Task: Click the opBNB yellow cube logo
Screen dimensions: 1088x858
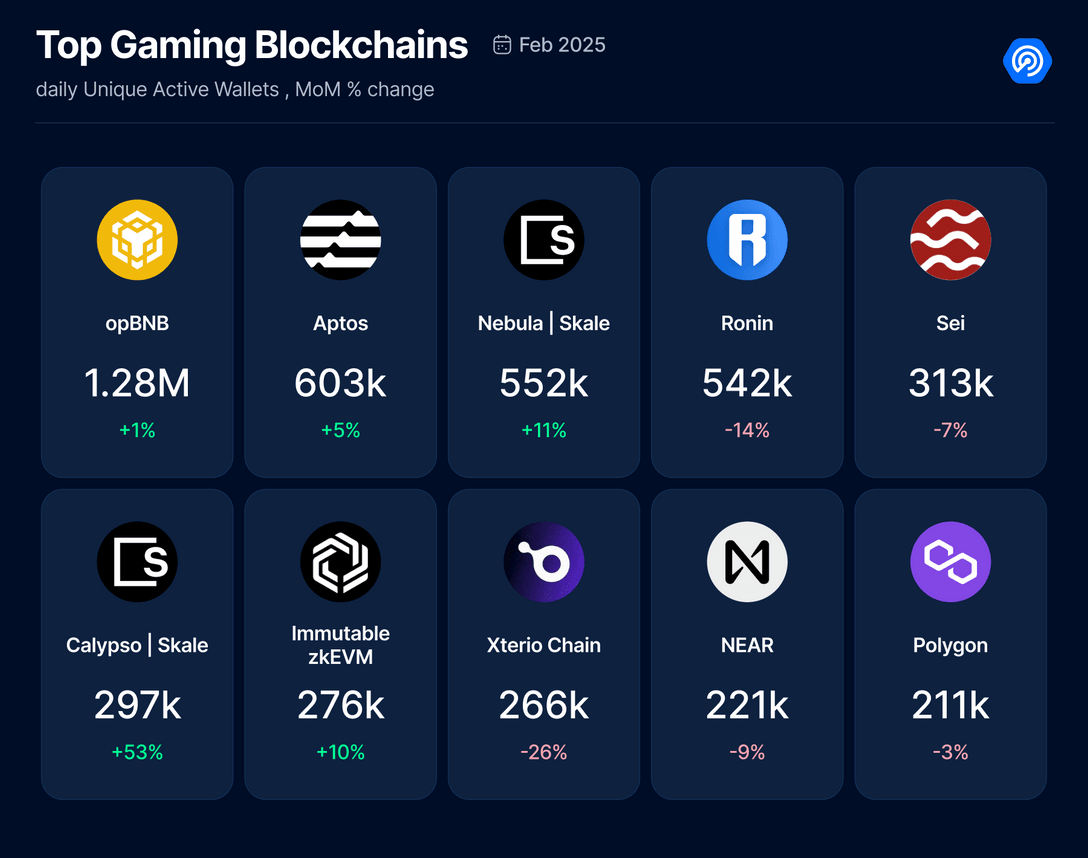Action: pos(137,240)
